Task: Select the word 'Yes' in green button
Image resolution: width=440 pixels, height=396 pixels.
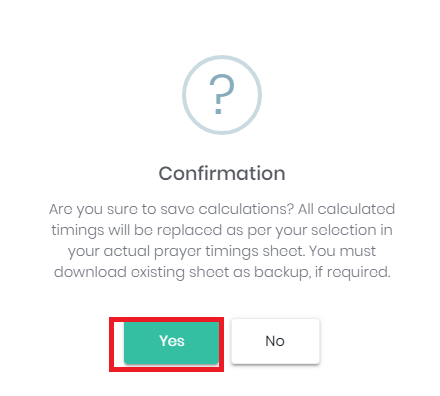Action: pos(172,341)
